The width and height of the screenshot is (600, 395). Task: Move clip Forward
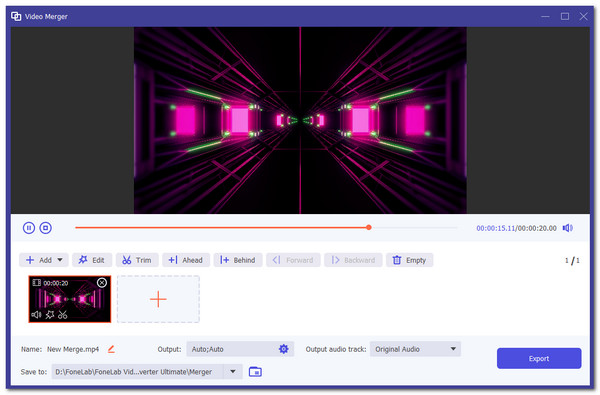[x=293, y=260]
